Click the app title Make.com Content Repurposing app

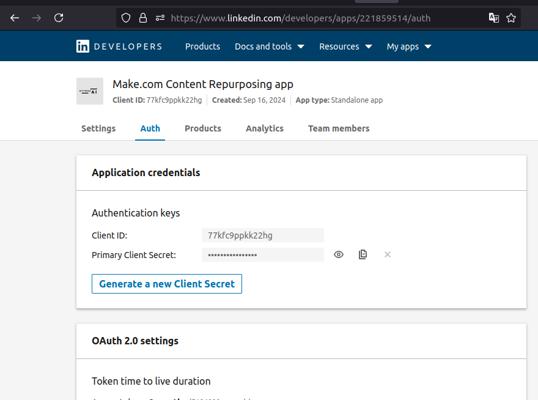pos(203,84)
